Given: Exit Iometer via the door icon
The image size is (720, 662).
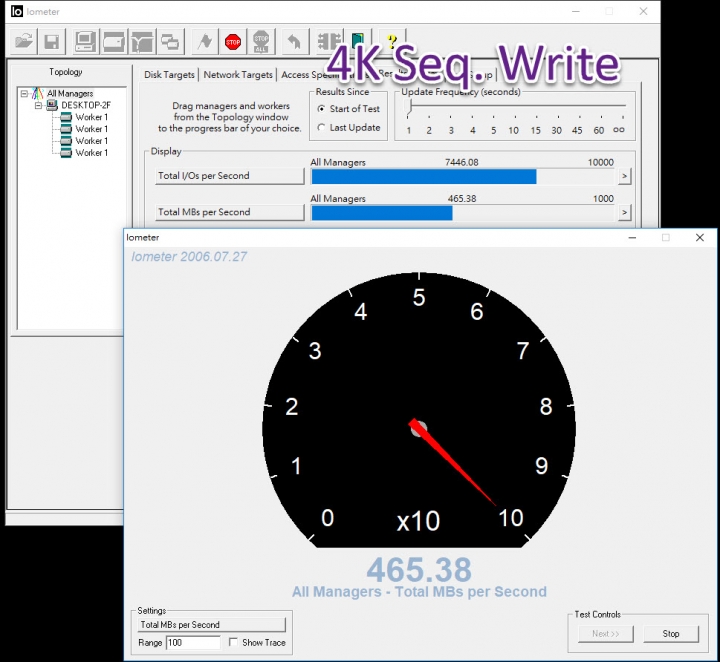Looking at the screenshot, I should (x=357, y=42).
